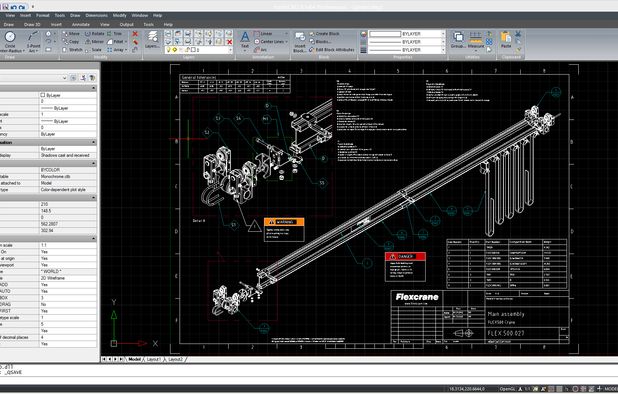Select the Text annotation tool
The height and width of the screenshot is (394, 618).
[245, 41]
